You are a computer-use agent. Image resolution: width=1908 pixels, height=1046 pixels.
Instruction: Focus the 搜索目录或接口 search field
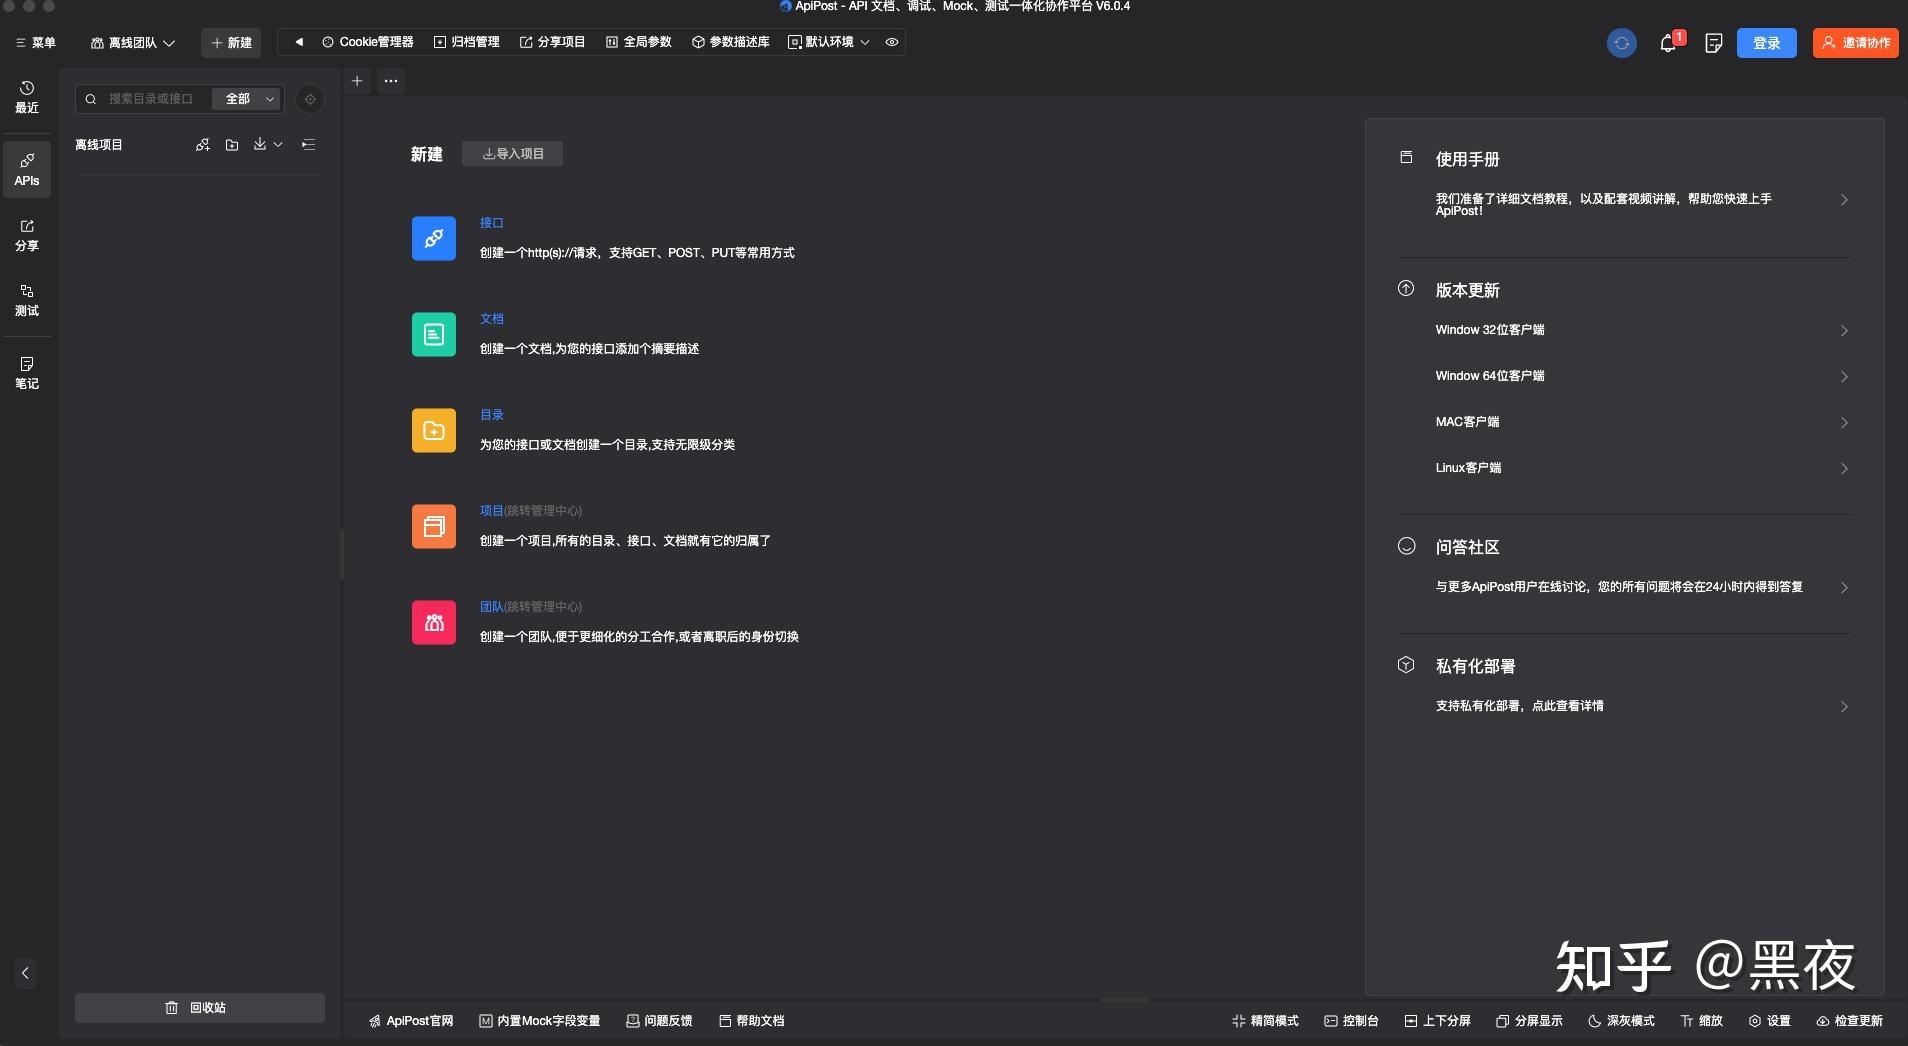150,99
